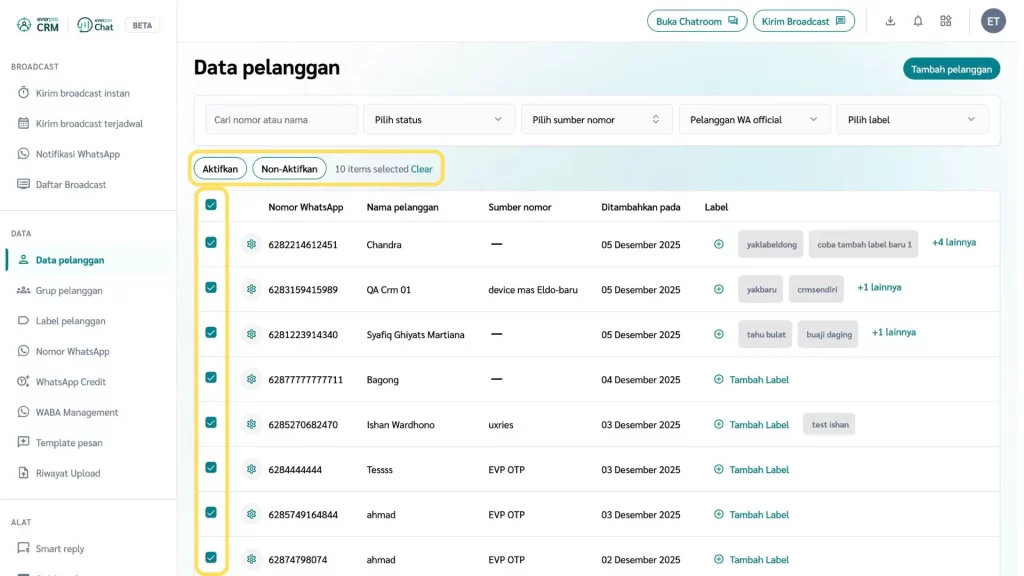Image resolution: width=1024 pixels, height=576 pixels.
Task: Open the Pilih sumber nomor dropdown
Action: [596, 120]
